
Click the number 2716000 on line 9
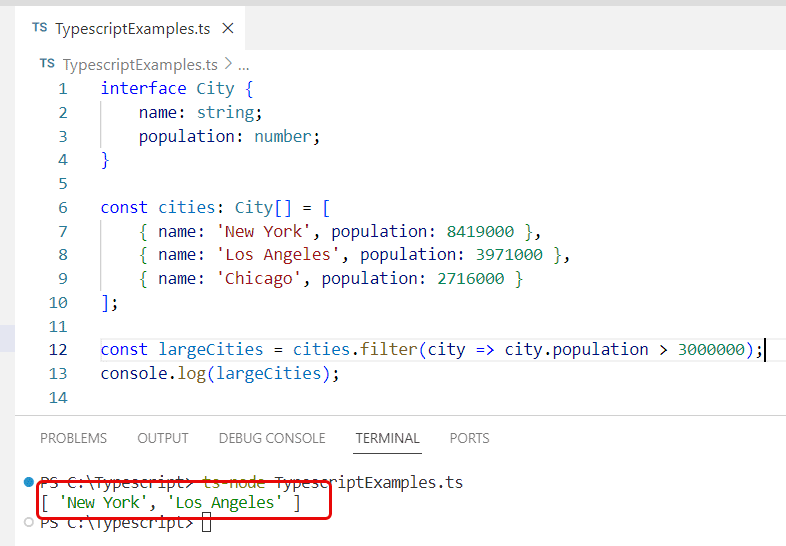(471, 278)
